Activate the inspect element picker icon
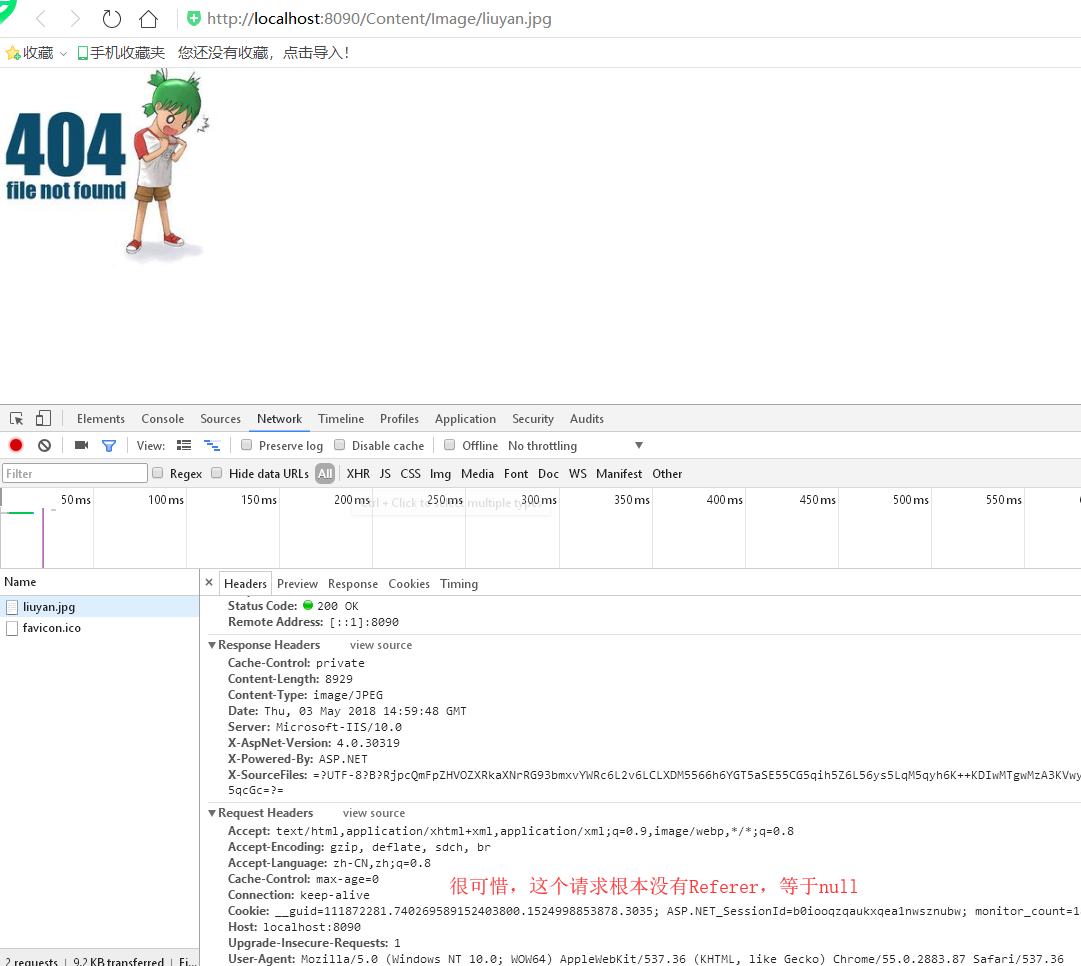The height and width of the screenshot is (966, 1081). (x=17, y=419)
